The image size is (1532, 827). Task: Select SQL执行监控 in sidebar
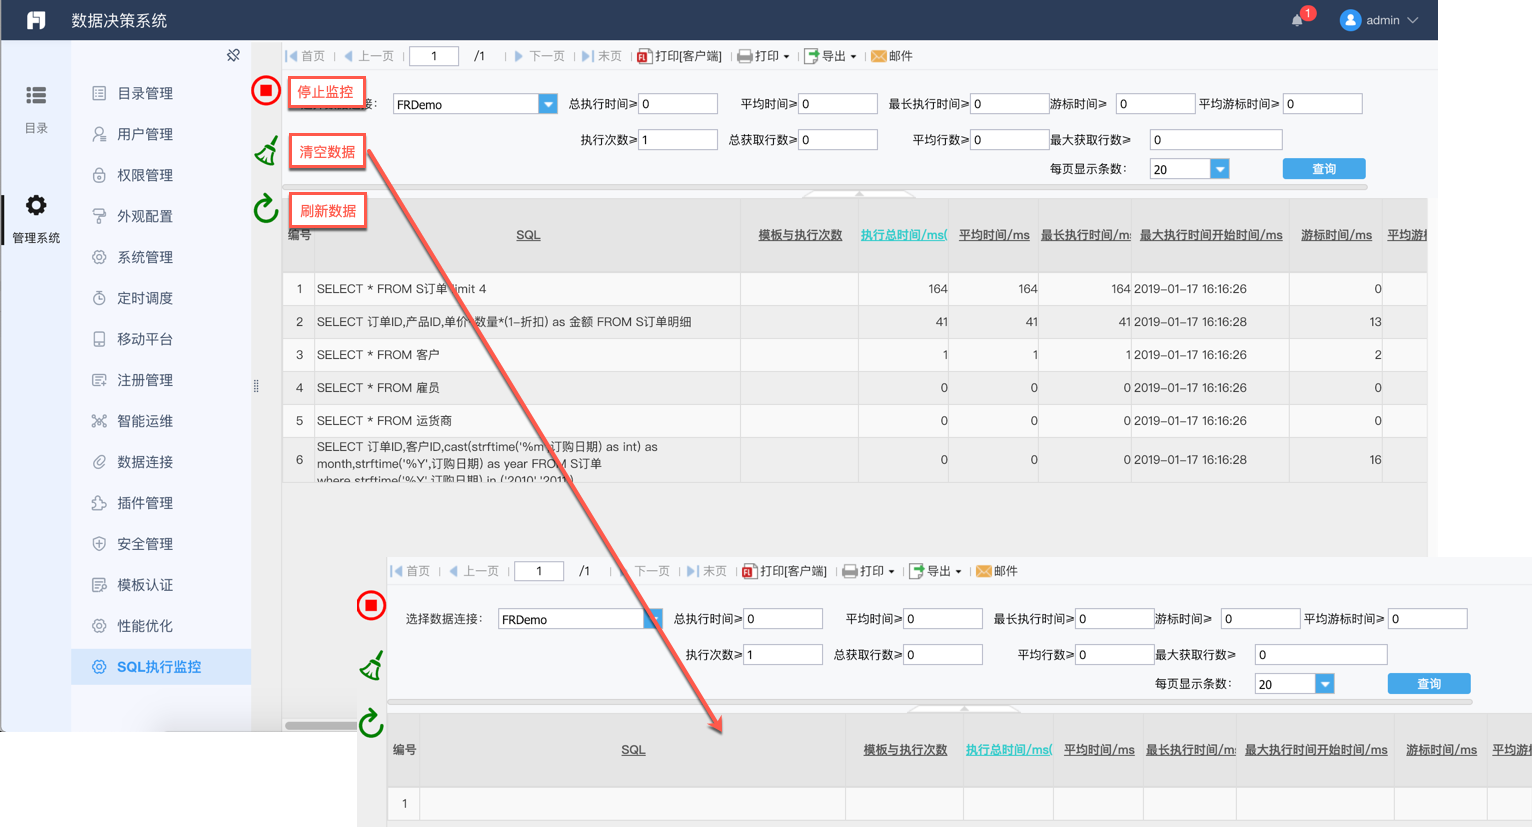tap(161, 667)
